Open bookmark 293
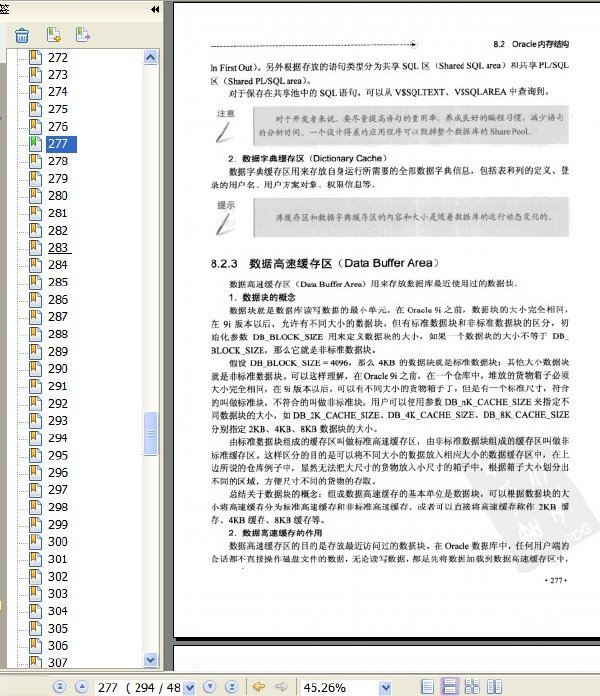The image size is (600, 696). (x=58, y=420)
